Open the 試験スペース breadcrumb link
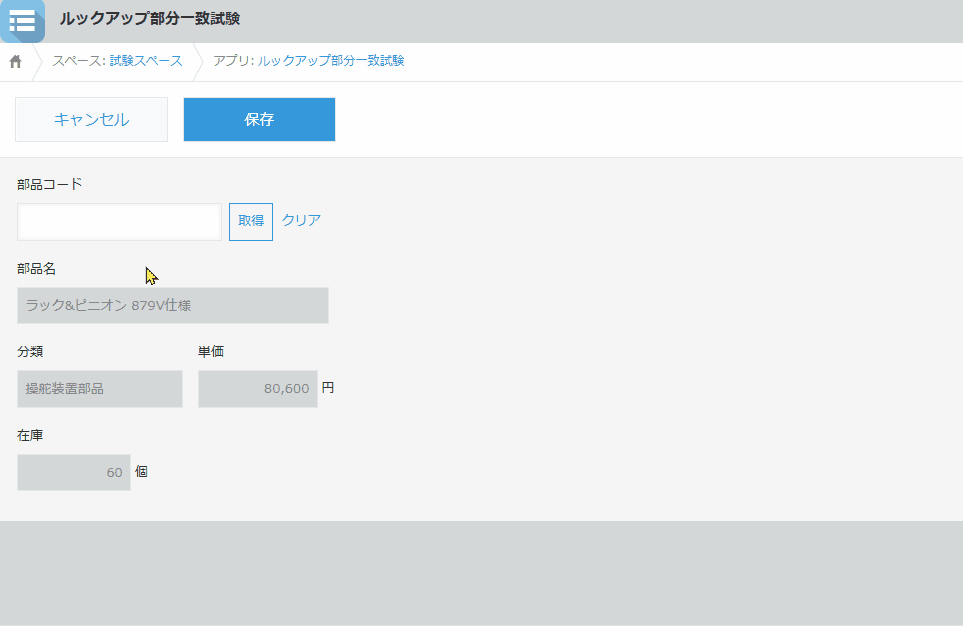The width and height of the screenshot is (963, 626). click(x=146, y=61)
